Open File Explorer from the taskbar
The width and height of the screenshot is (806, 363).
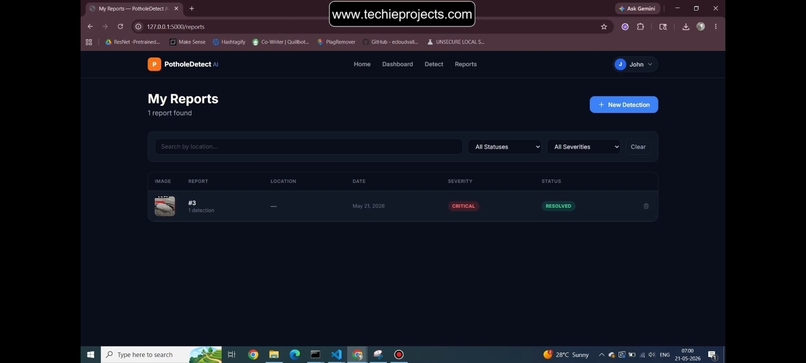(x=274, y=355)
